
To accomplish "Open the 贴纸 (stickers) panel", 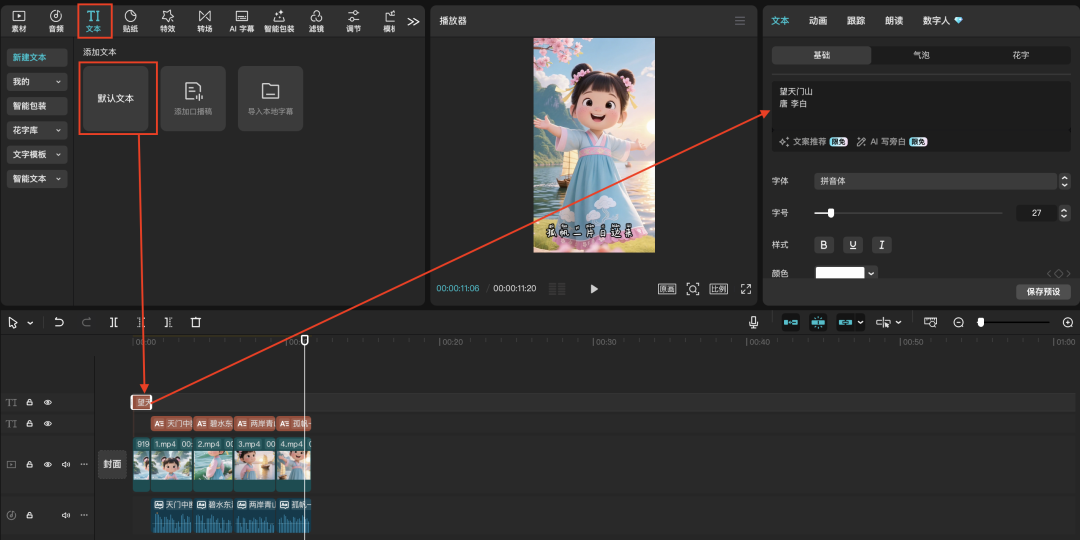I will point(130,20).
